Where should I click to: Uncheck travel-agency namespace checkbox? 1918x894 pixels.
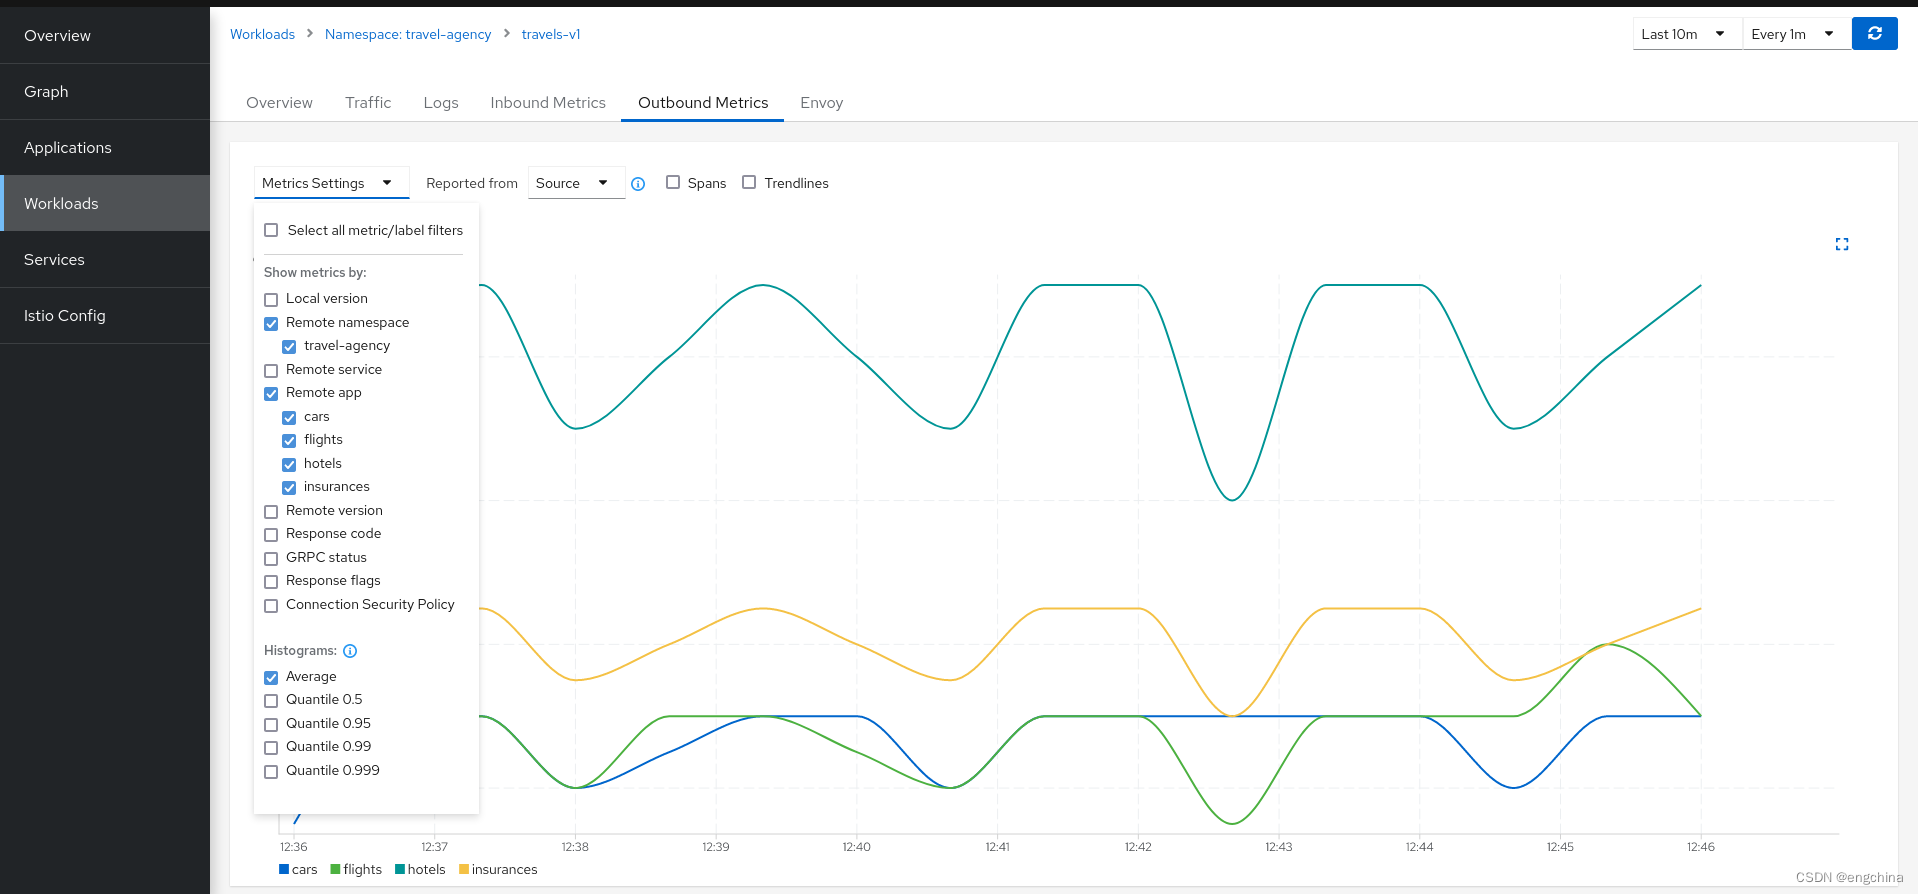289,346
